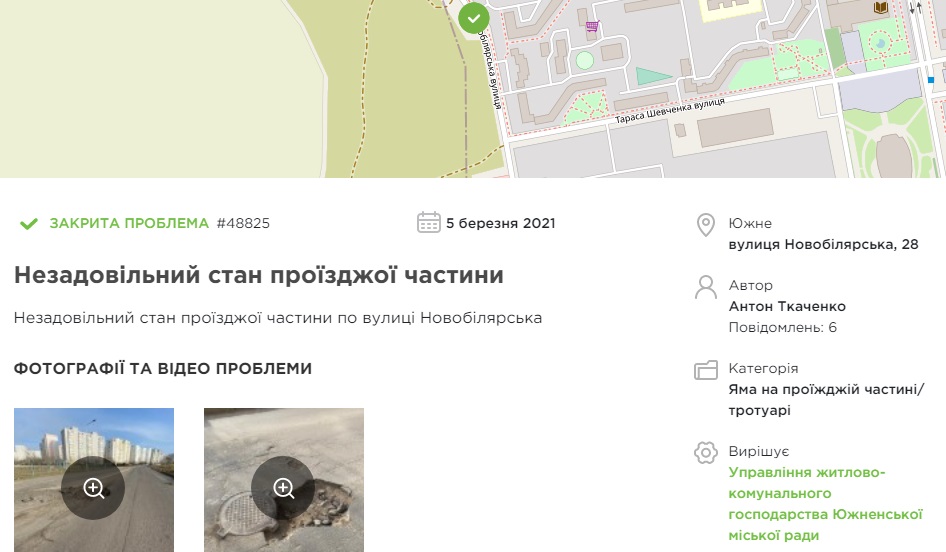The image size is (946, 552).
Task: Click the date 5 березня 2021
Action: [500, 223]
